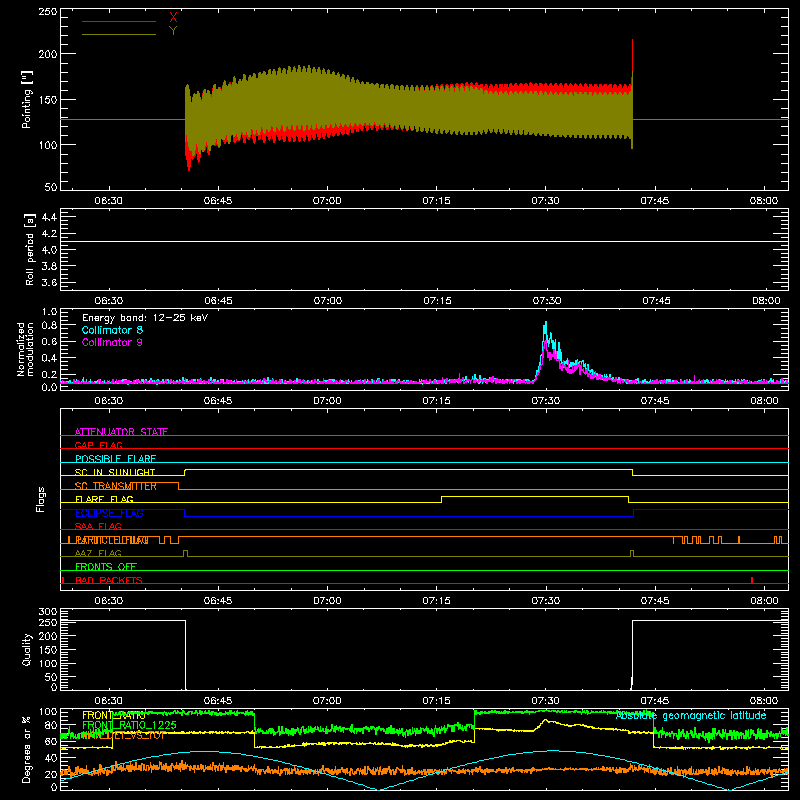Click the 4.0 value on Roll period axis
The image size is (800, 800).
tap(49, 250)
